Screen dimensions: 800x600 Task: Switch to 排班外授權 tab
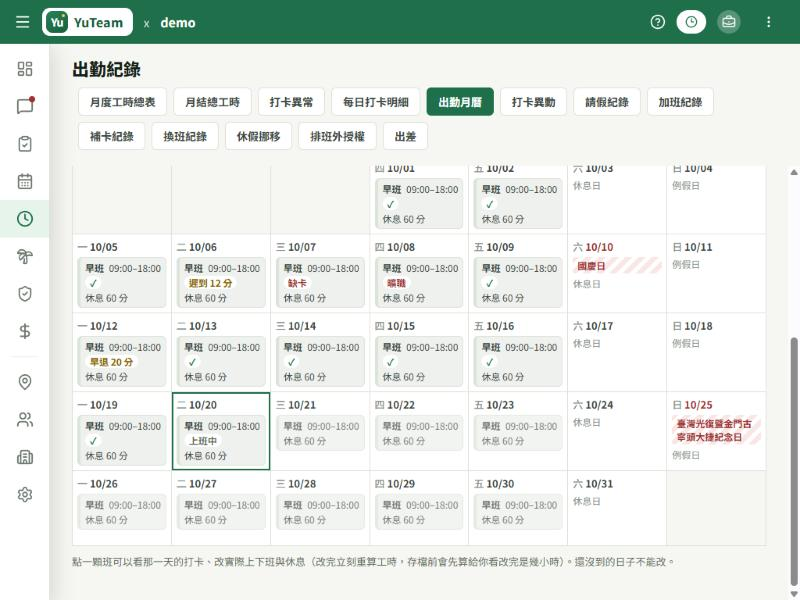pos(337,136)
